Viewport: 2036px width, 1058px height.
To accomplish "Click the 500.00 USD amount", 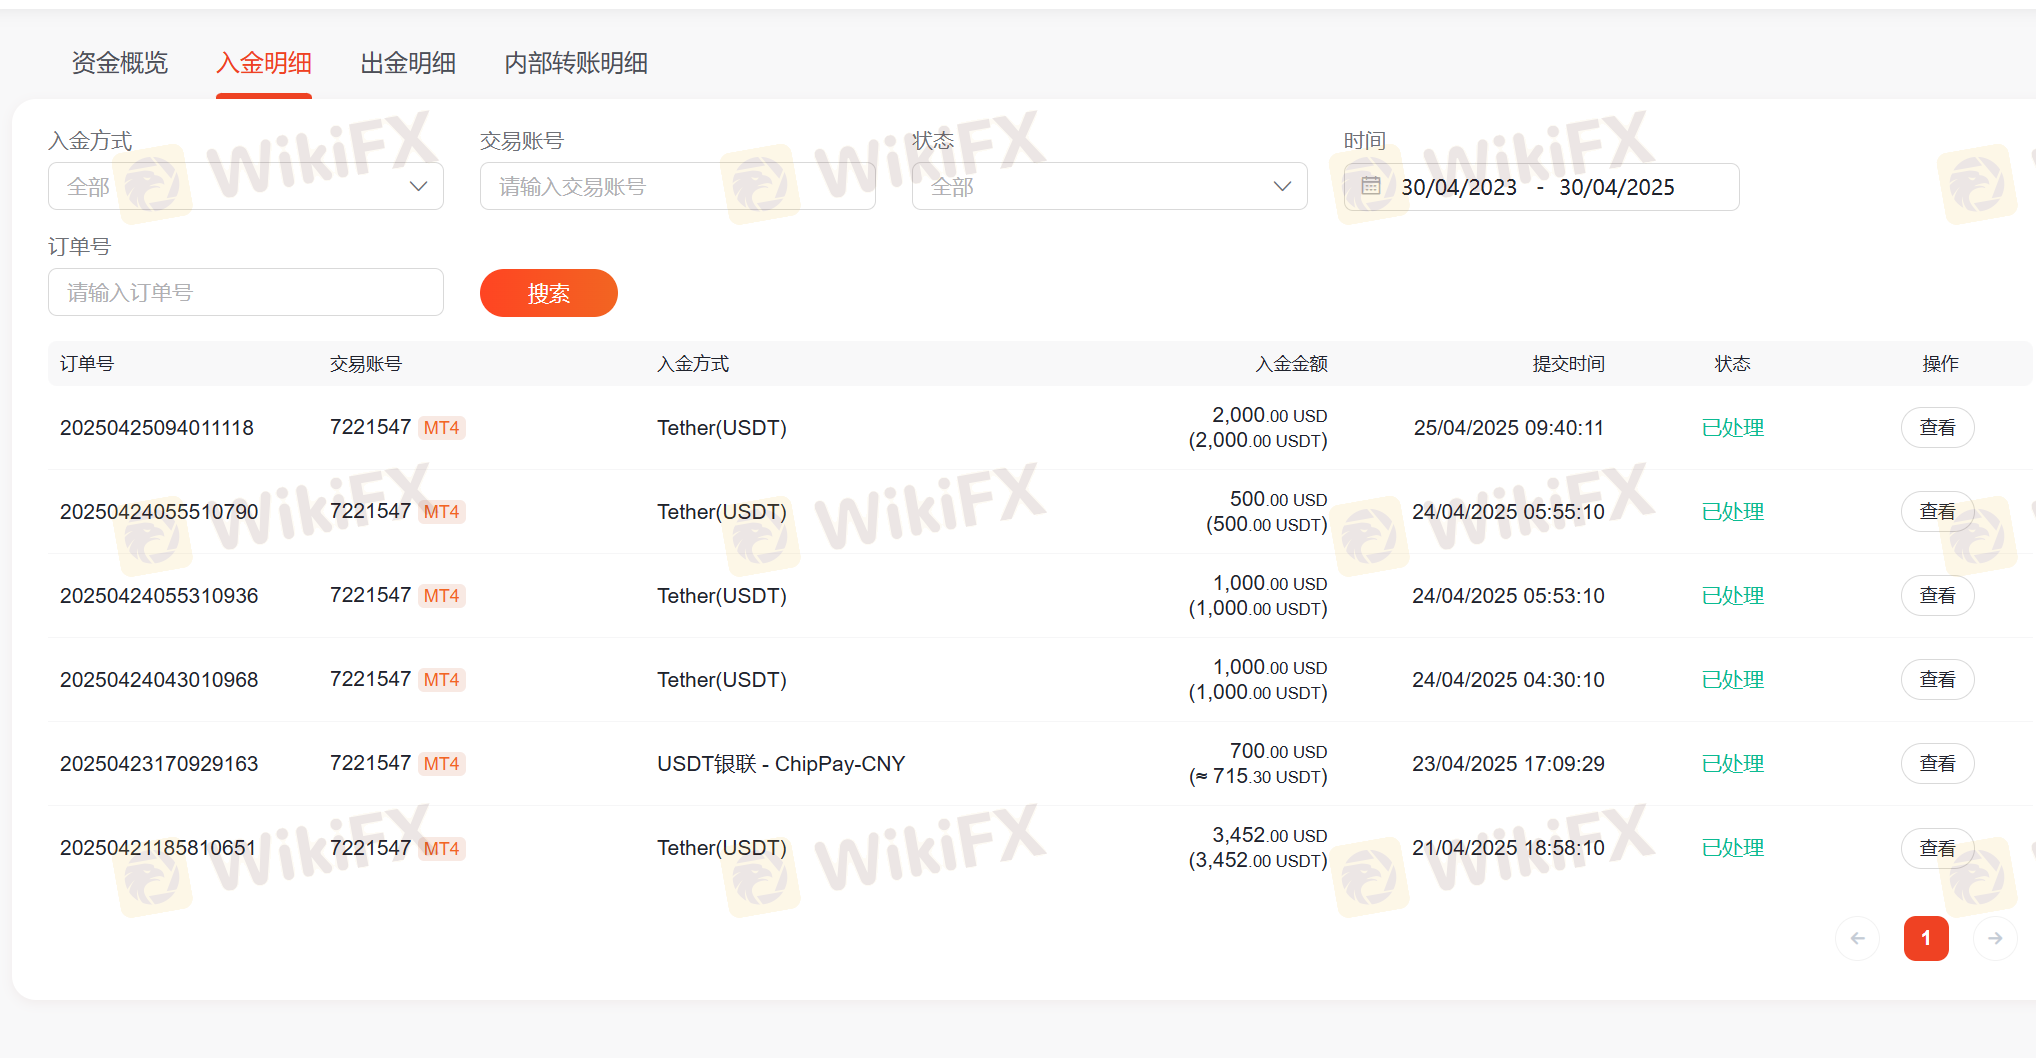I will click(1279, 499).
